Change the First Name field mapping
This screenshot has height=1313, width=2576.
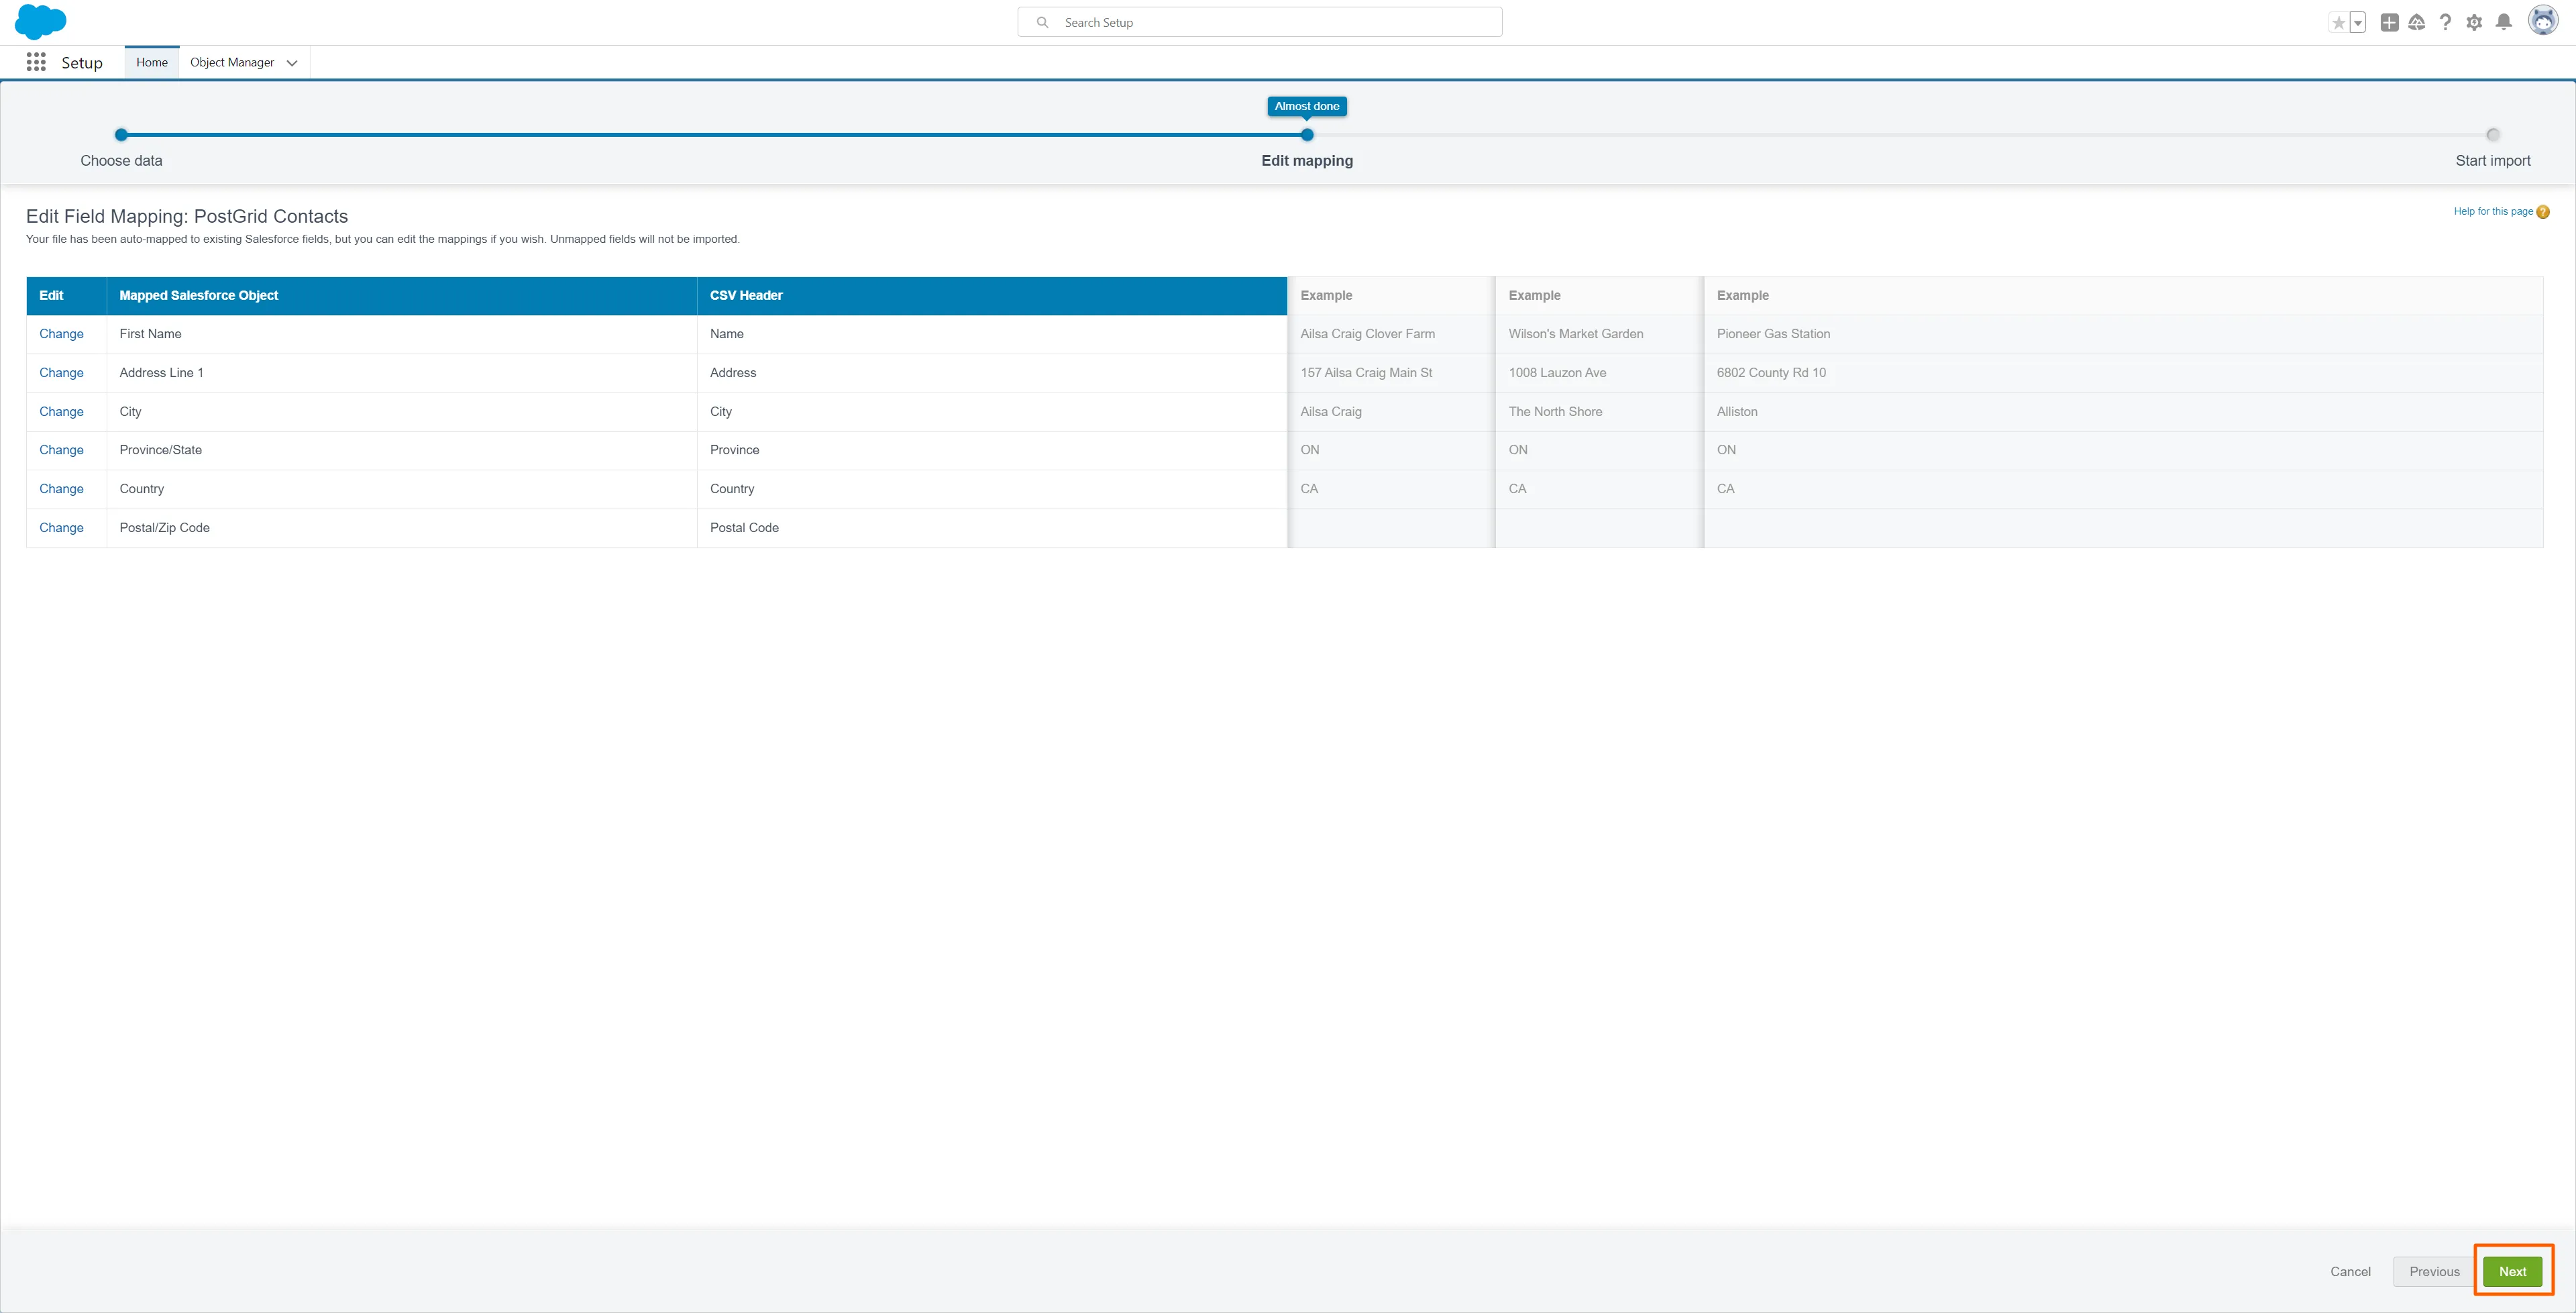pos(61,334)
